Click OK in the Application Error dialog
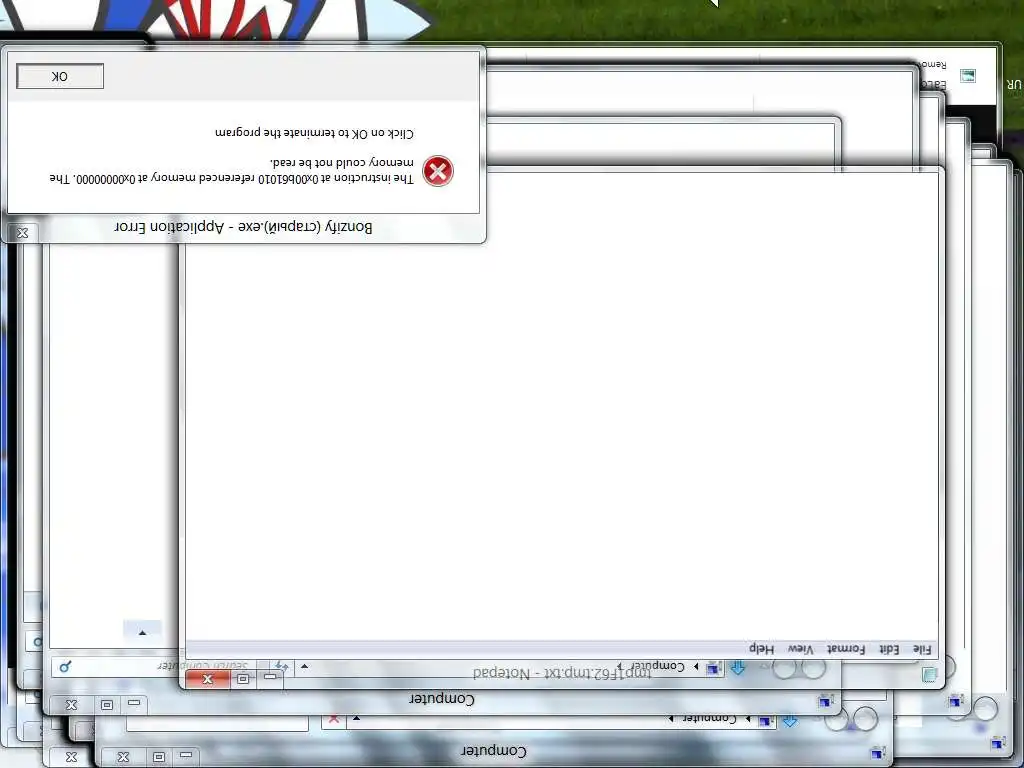1024x768 pixels. pos(59,76)
